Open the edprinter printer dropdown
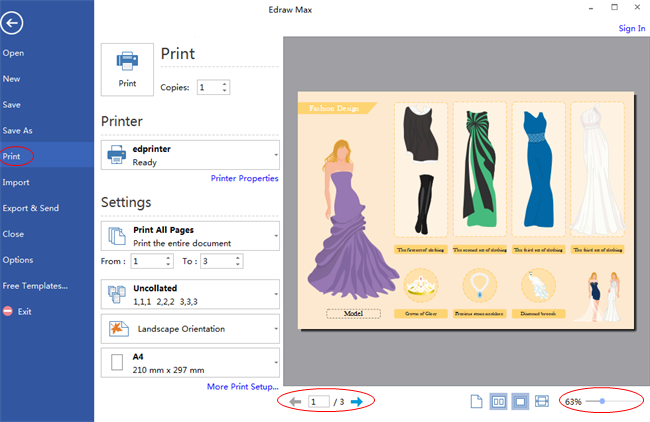Viewport: 650px width, 422px height. (190, 154)
